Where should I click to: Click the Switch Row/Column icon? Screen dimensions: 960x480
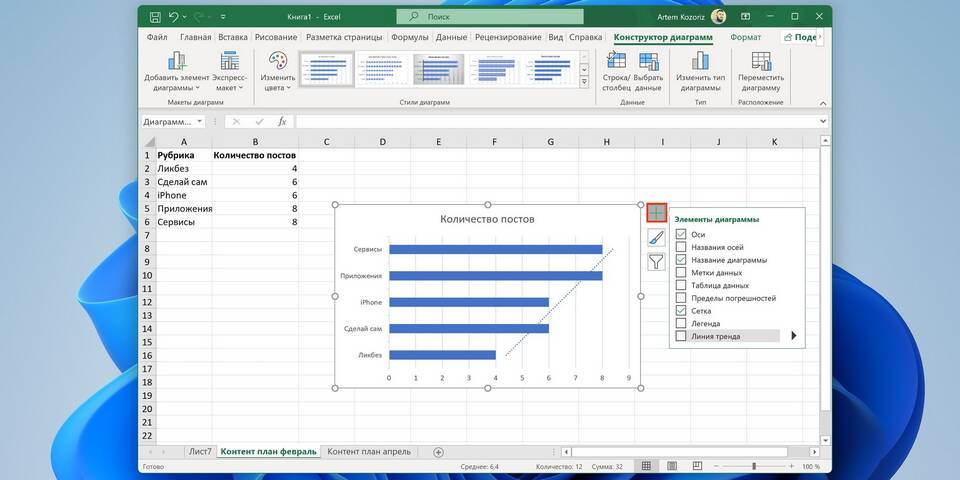(616, 61)
